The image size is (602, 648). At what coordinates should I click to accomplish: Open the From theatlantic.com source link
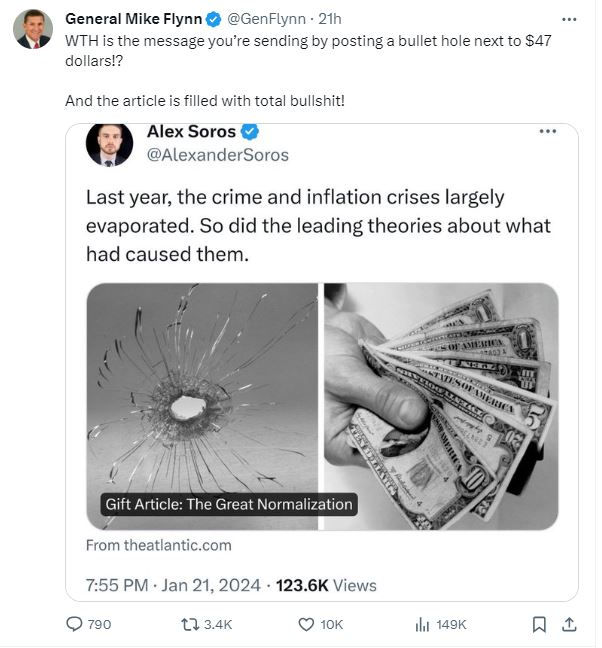[x=158, y=545]
